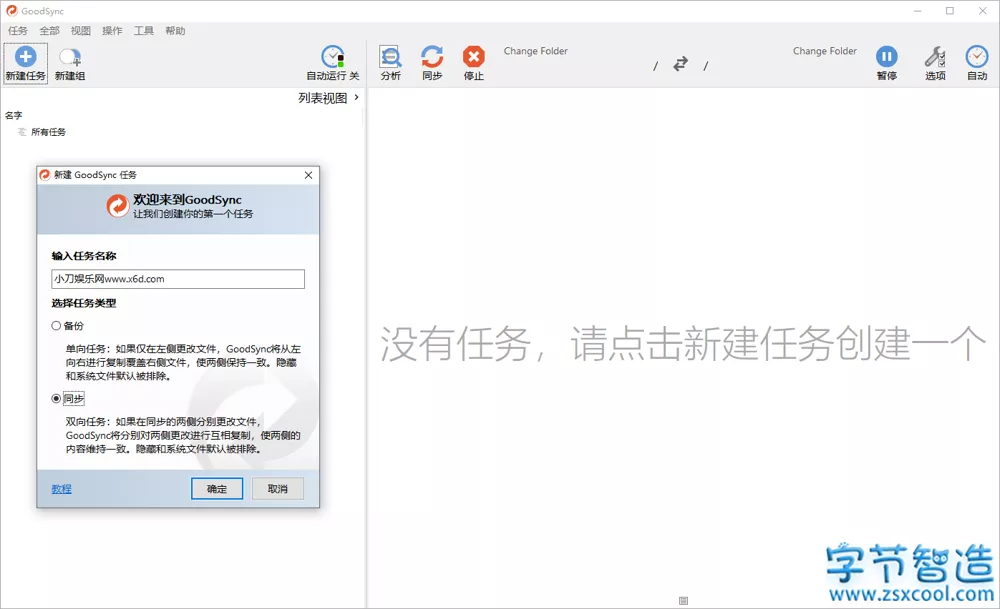Close the 新建 GoodSync 任务 dialog
Image resolution: width=1000 pixels, height=609 pixels.
309,175
